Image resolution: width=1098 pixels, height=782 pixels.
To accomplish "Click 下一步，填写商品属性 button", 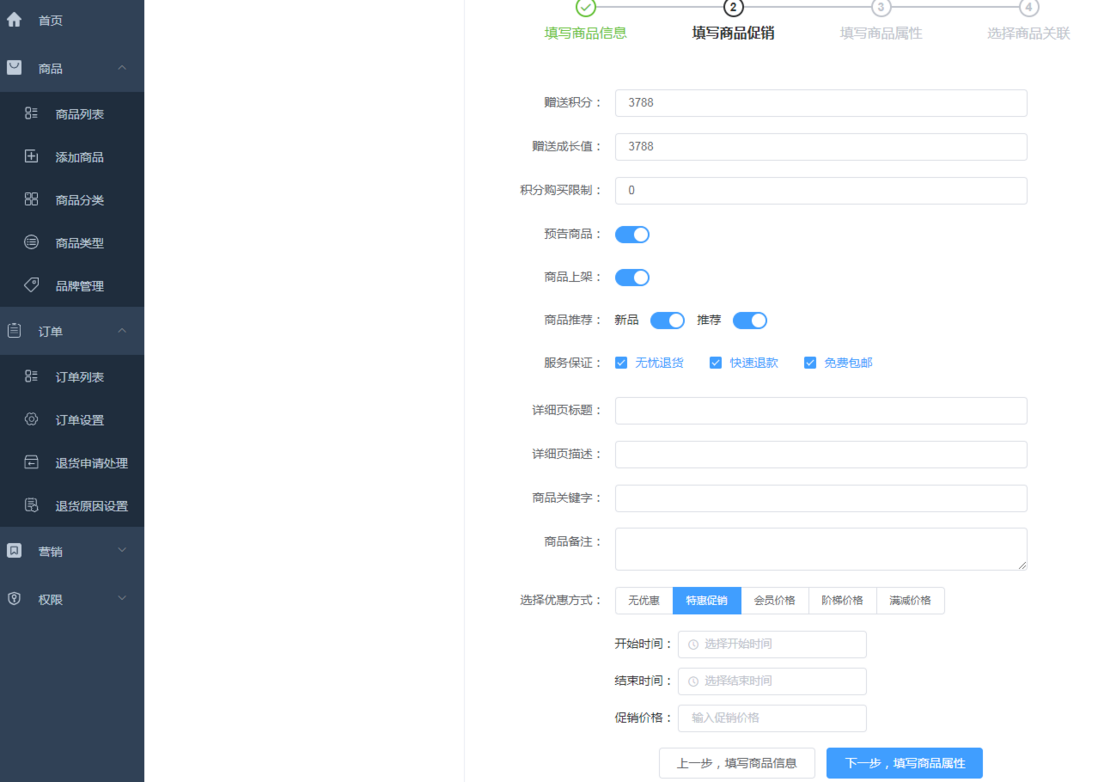I will pyautogui.click(x=905, y=763).
